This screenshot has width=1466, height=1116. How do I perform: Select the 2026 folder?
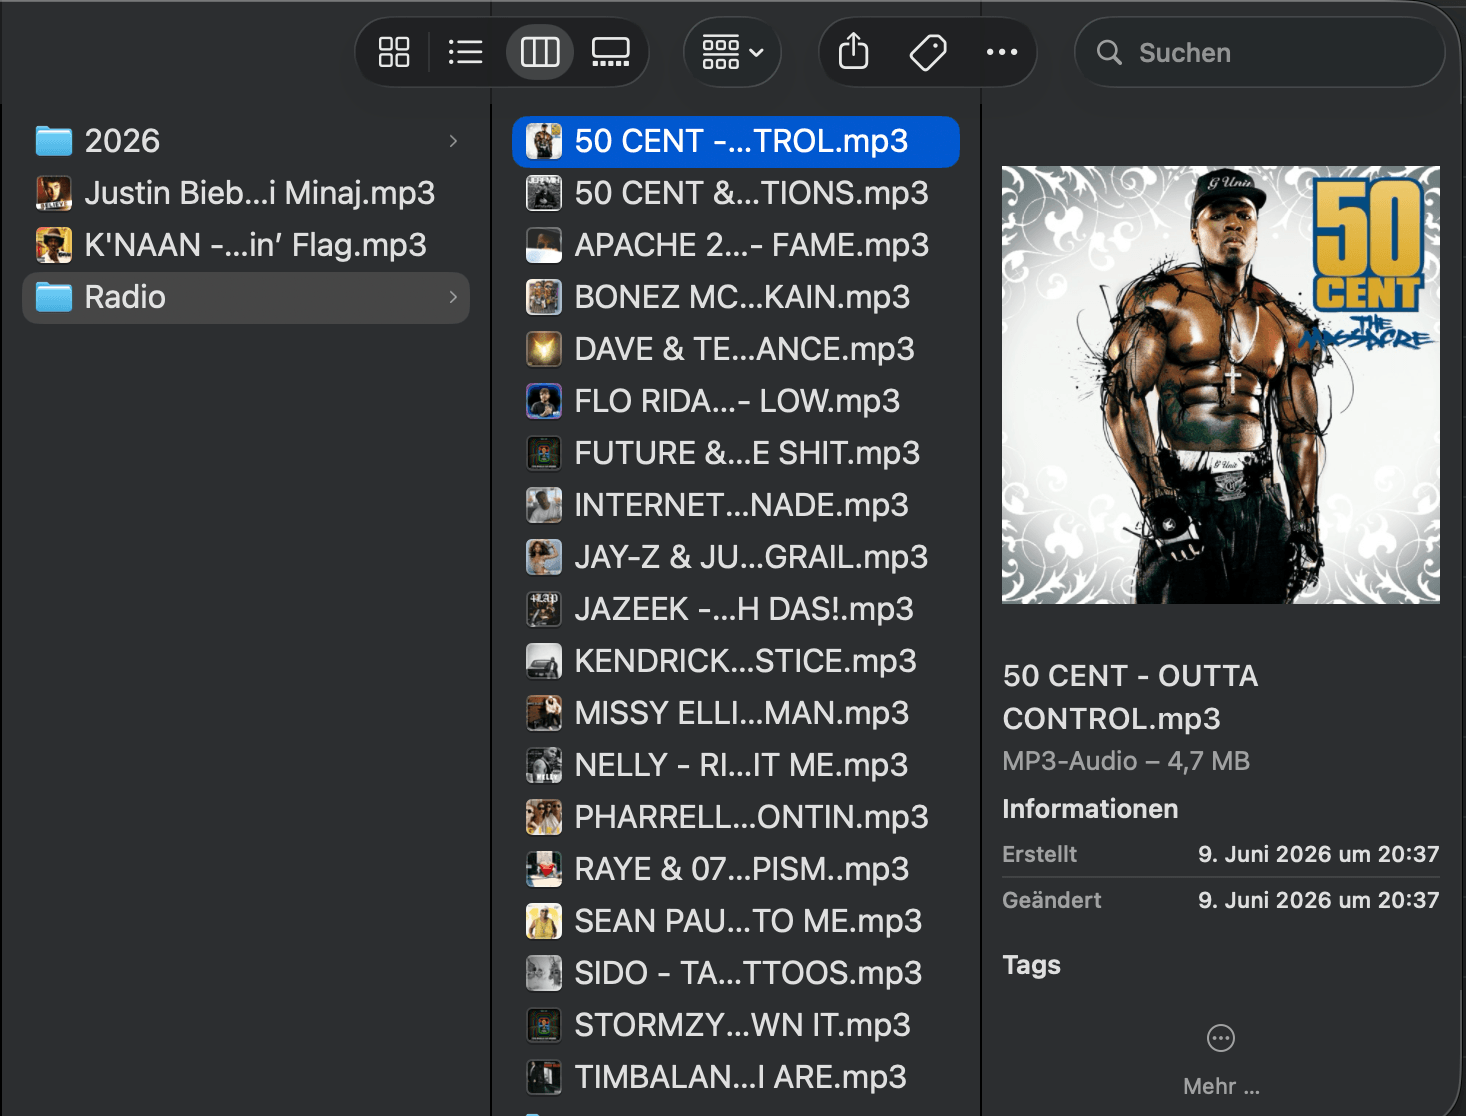tap(246, 141)
